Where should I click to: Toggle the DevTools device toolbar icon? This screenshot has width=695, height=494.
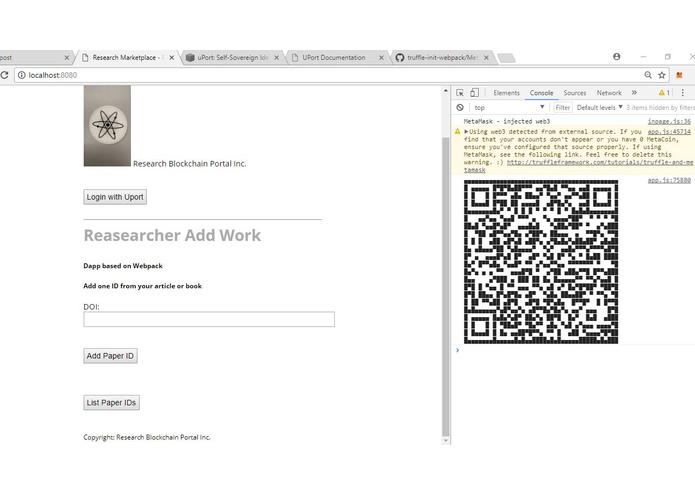474,93
